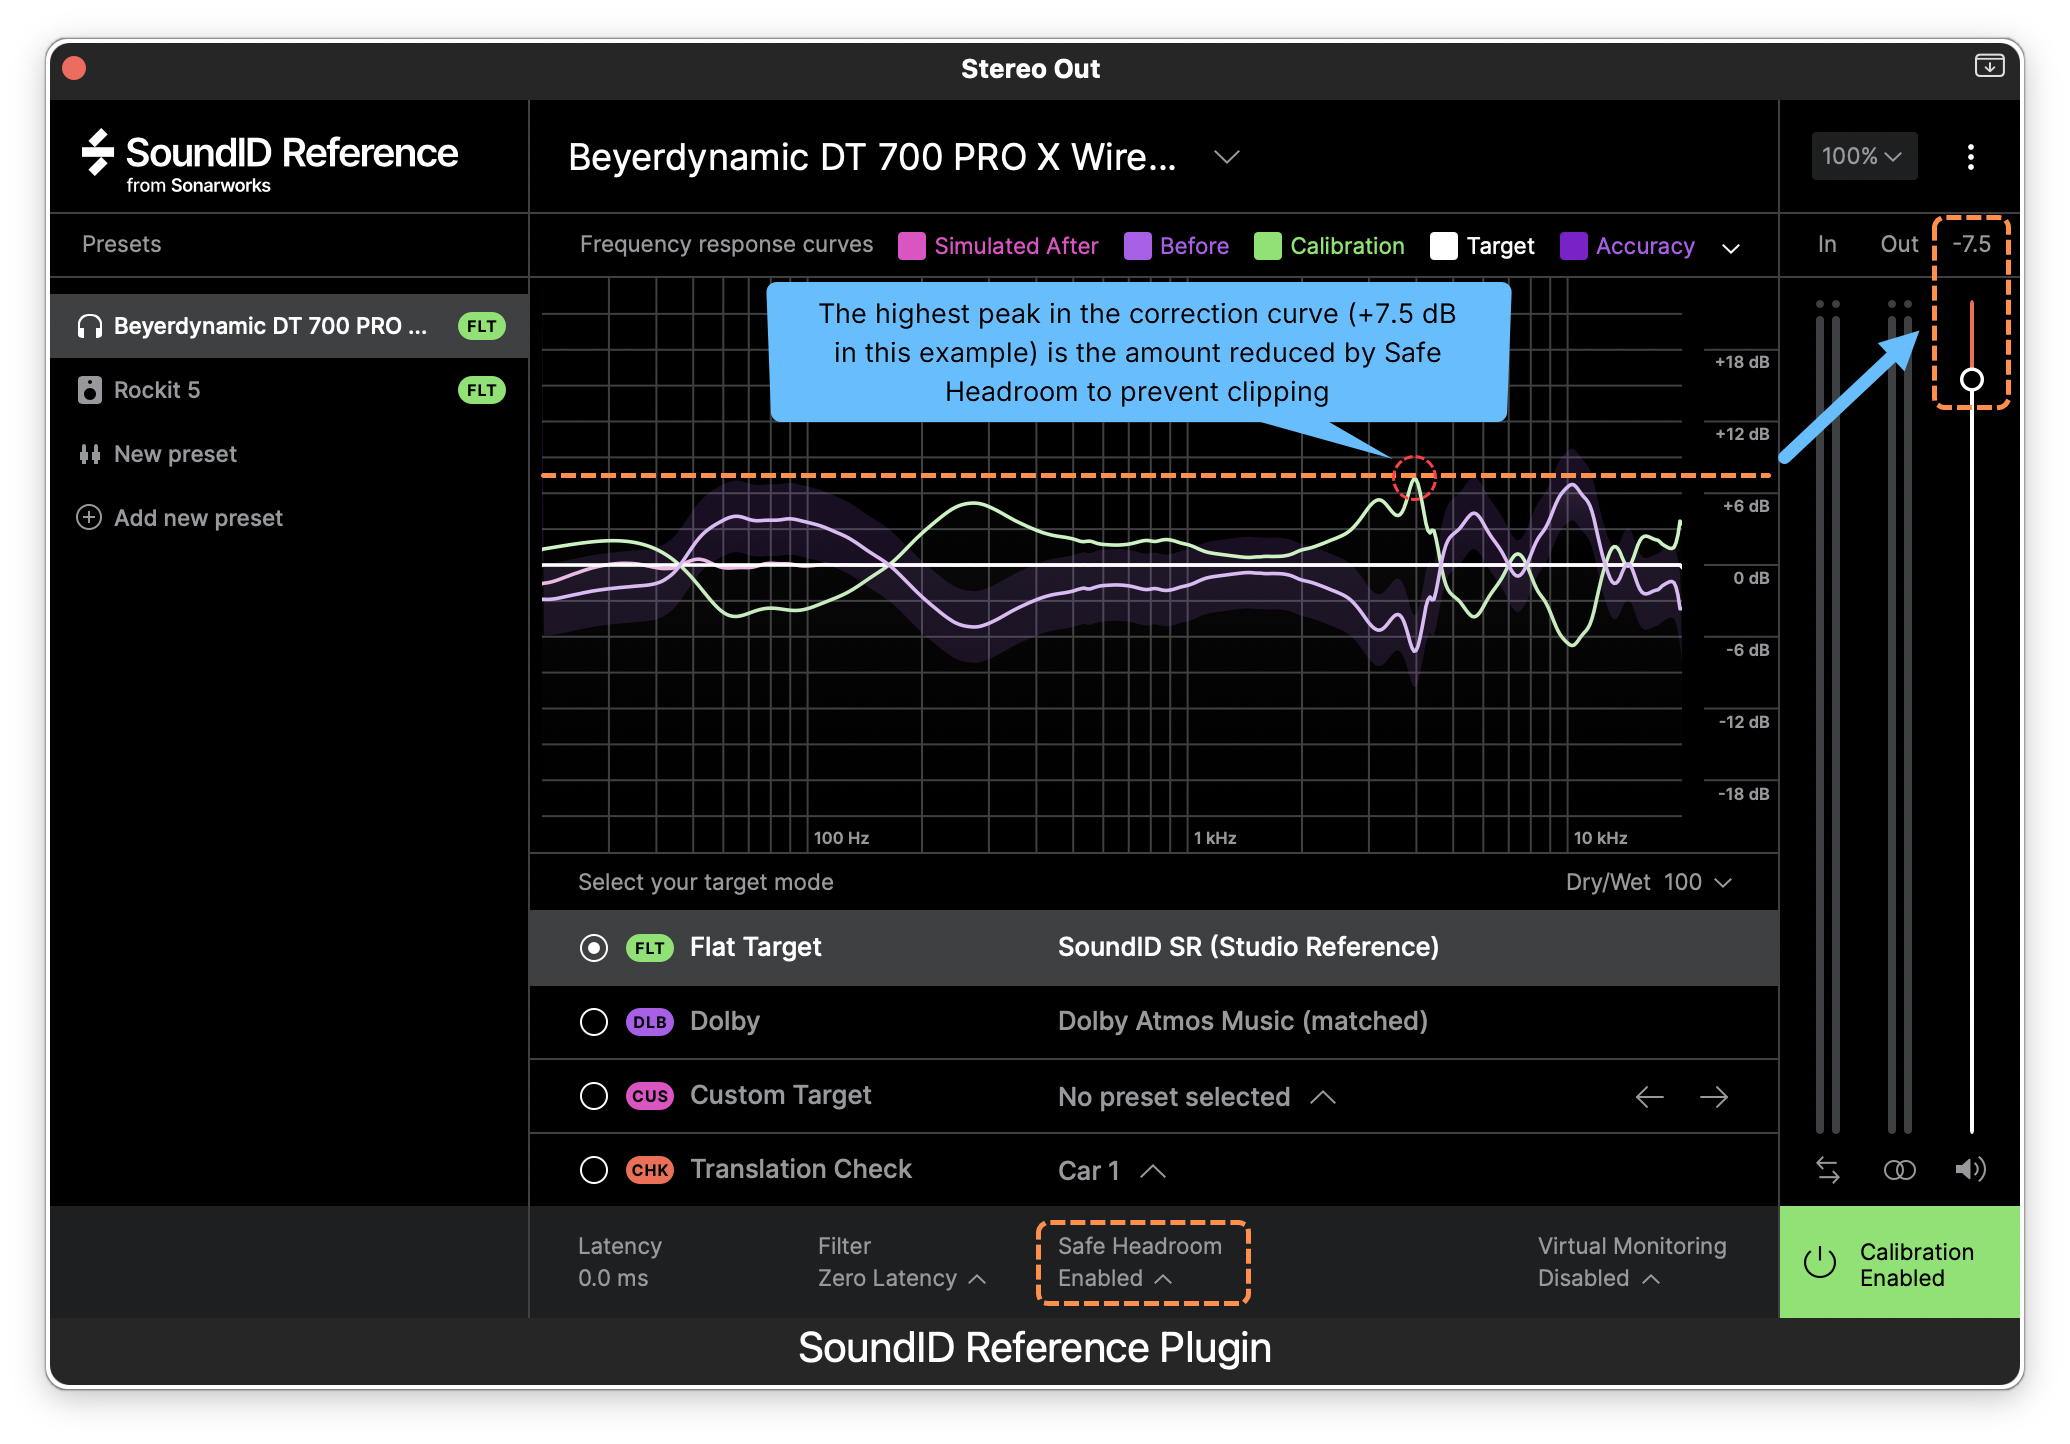This screenshot has width=2070, height=1444.
Task: Click the left arrow for Custom Target presets
Action: click(1649, 1097)
